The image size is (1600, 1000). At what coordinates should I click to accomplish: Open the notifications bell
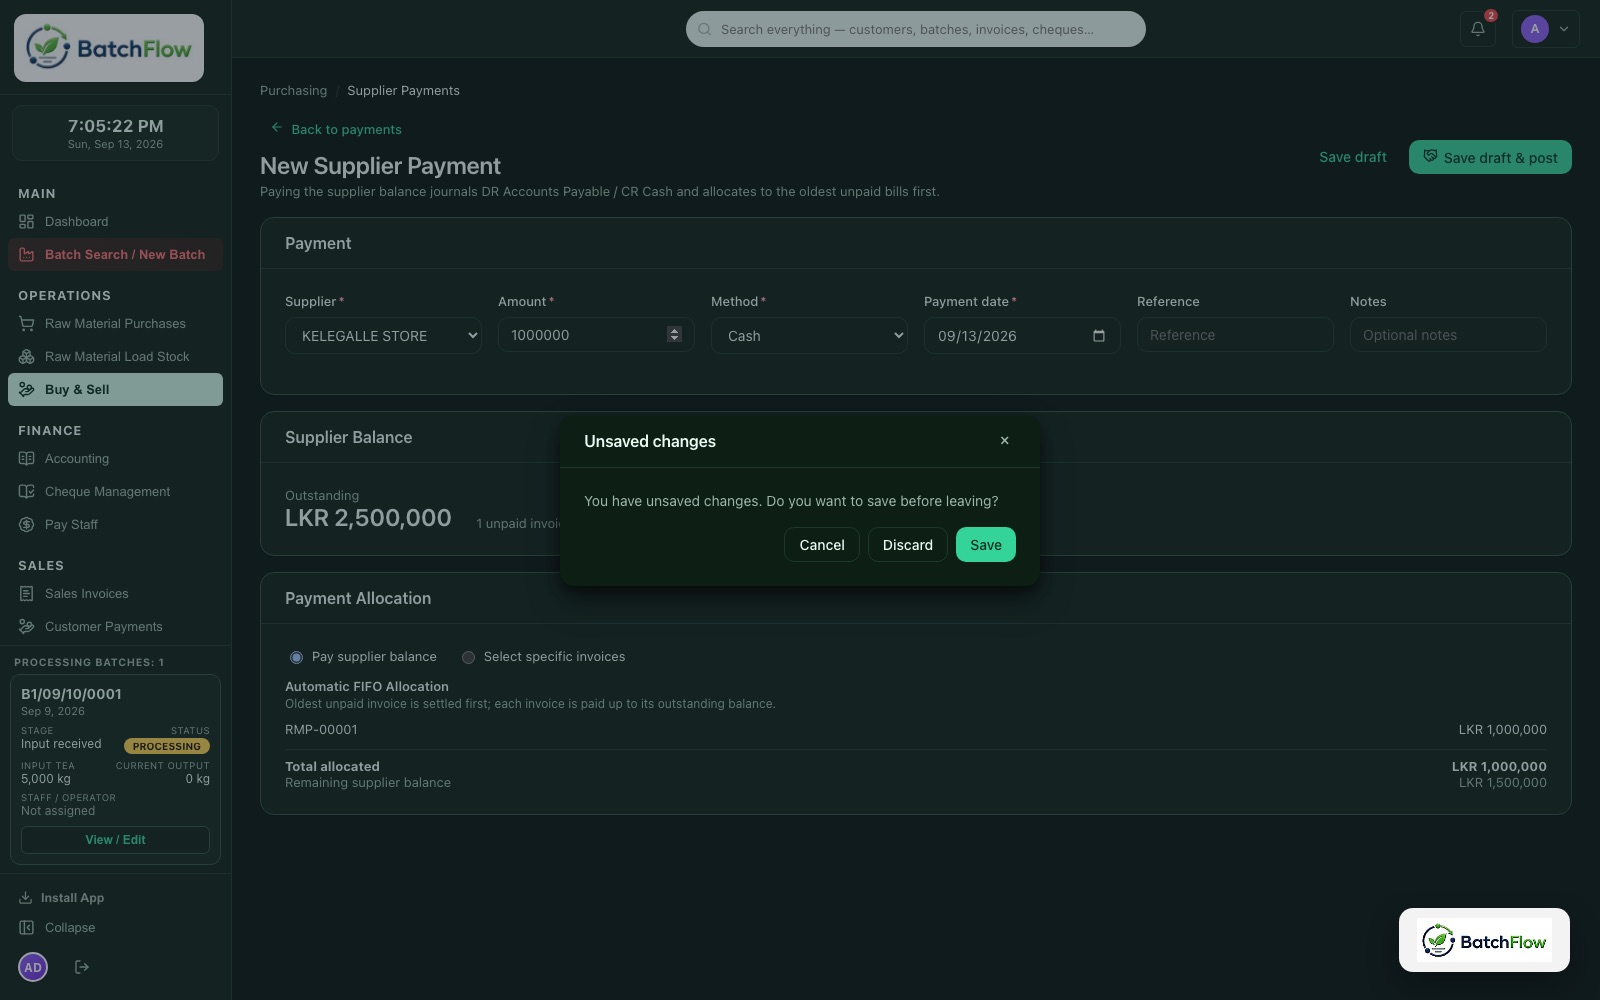[x=1477, y=29]
